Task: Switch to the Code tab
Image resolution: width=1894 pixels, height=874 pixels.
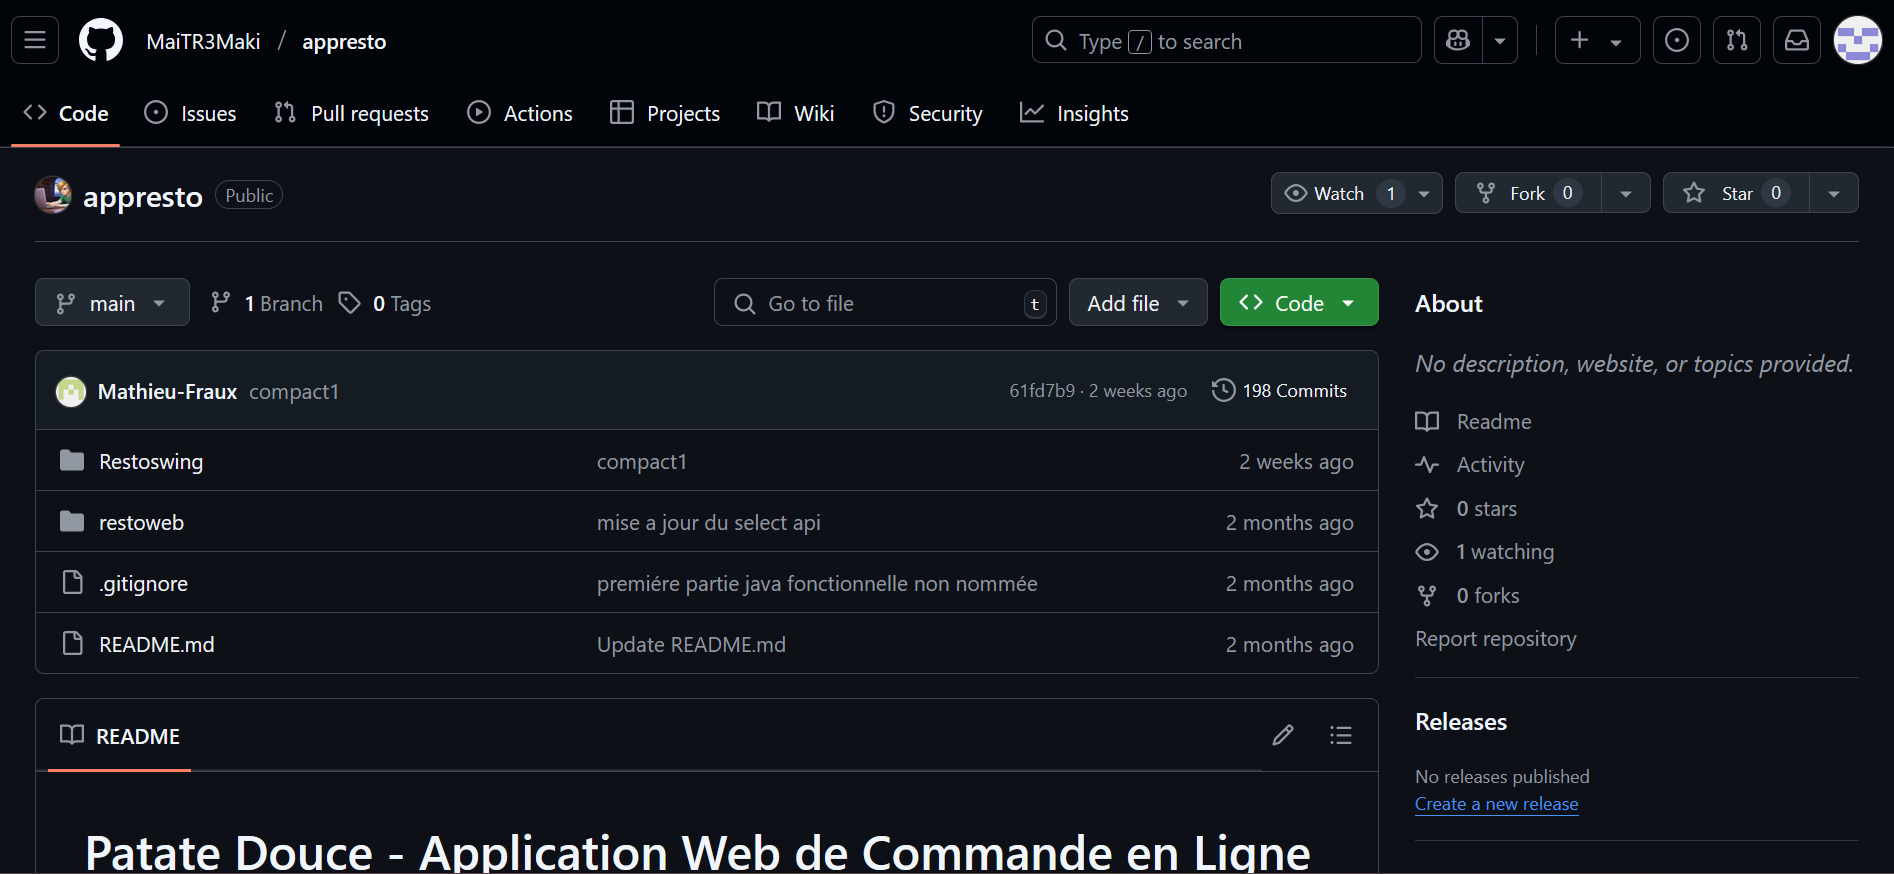Action: pyautogui.click(x=66, y=113)
